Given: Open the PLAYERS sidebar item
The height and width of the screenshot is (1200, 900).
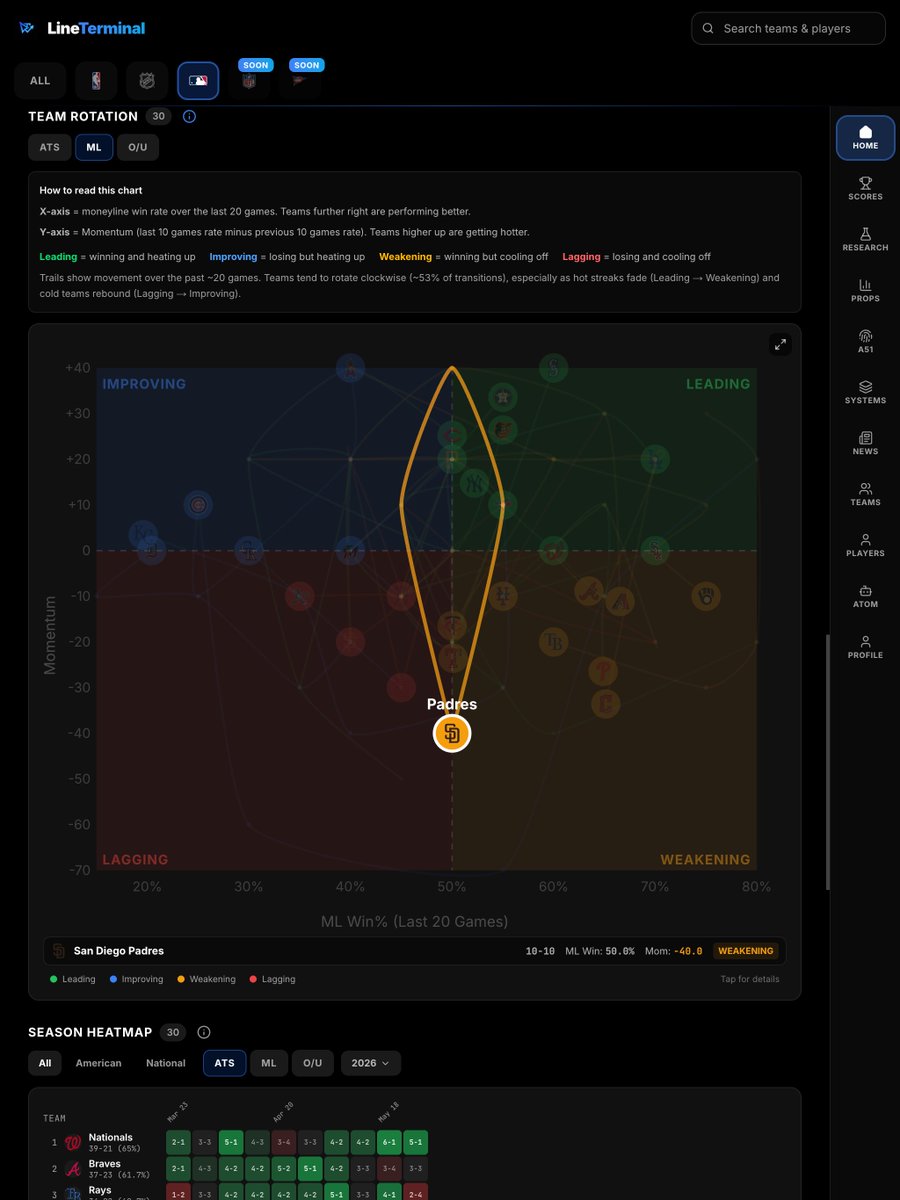Looking at the screenshot, I should 865,546.
